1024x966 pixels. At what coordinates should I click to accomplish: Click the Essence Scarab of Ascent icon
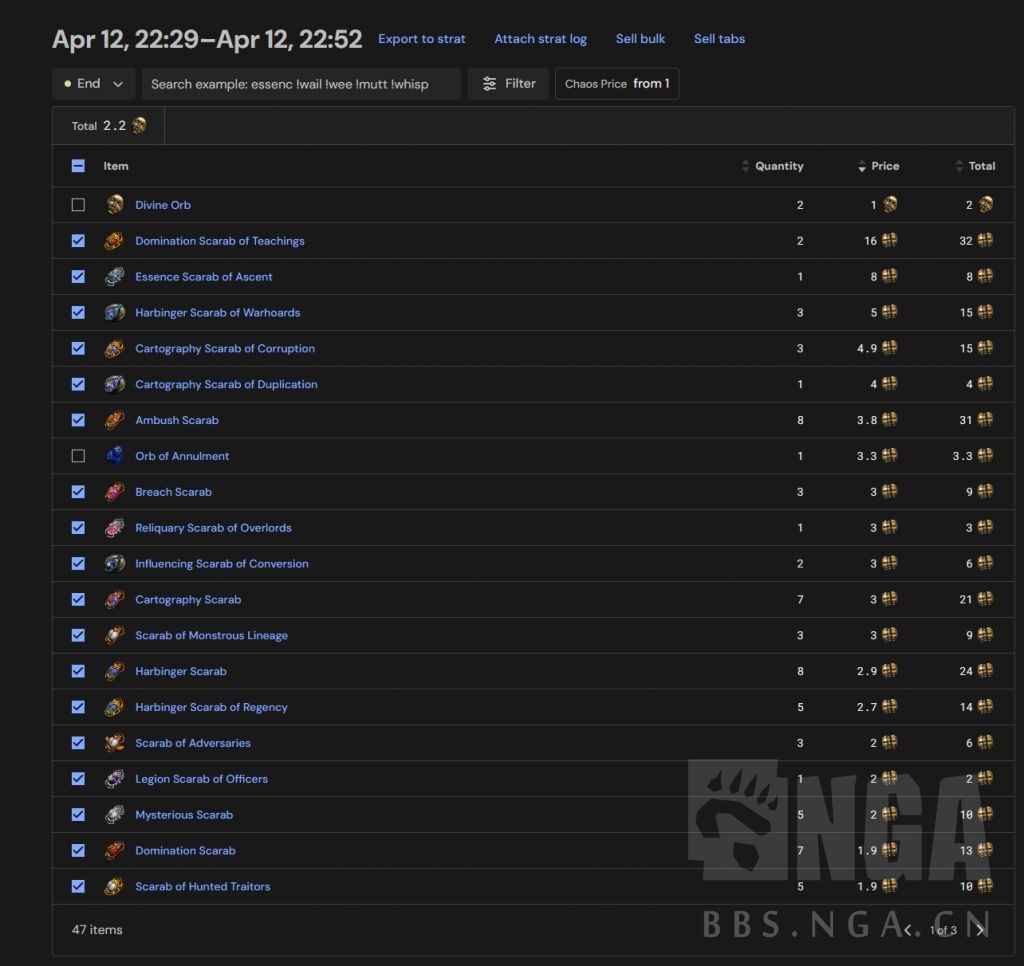pyautogui.click(x=115, y=277)
